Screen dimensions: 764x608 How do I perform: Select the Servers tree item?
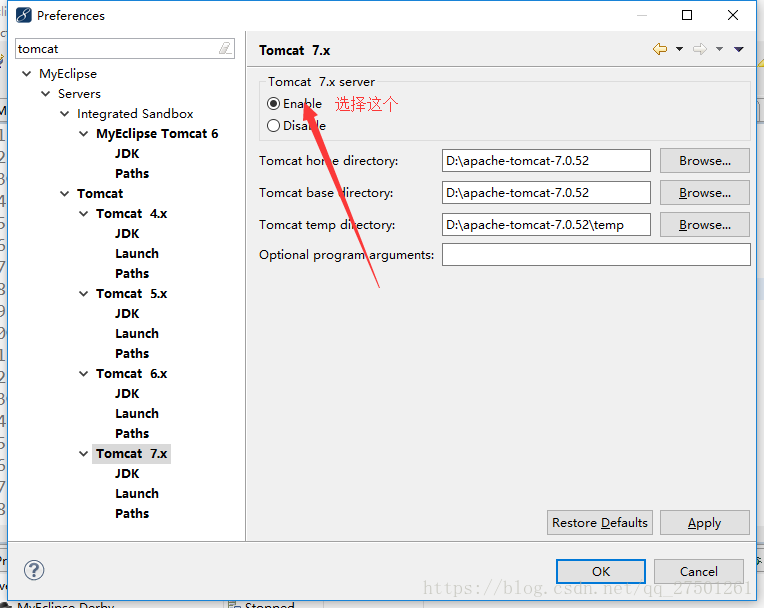(79, 94)
